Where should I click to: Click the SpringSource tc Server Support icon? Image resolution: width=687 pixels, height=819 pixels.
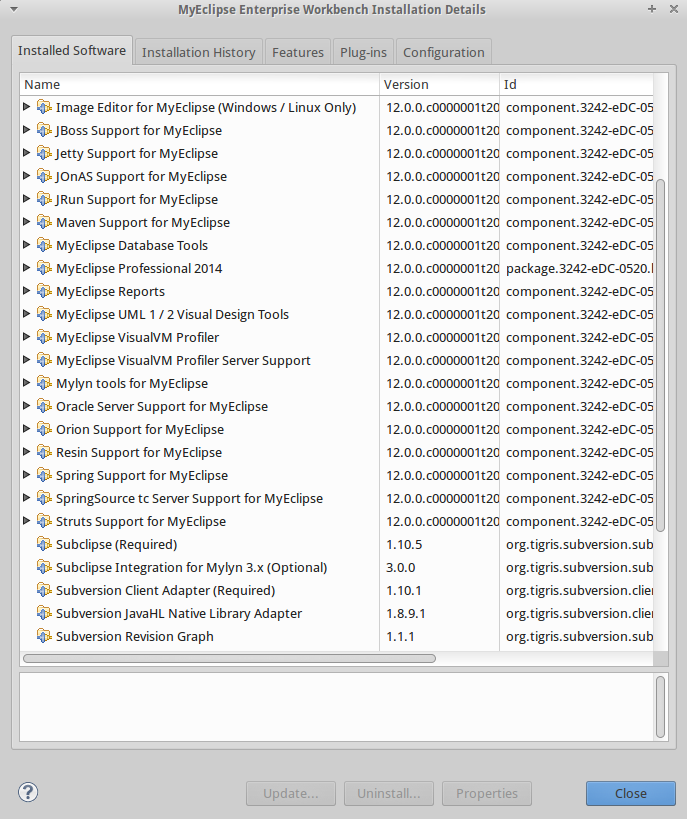click(44, 498)
